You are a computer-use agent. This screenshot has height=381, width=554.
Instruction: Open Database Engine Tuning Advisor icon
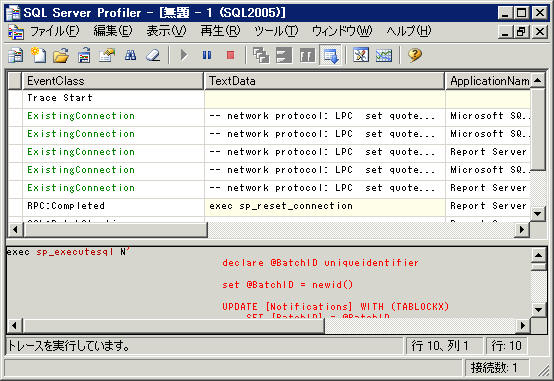361,55
